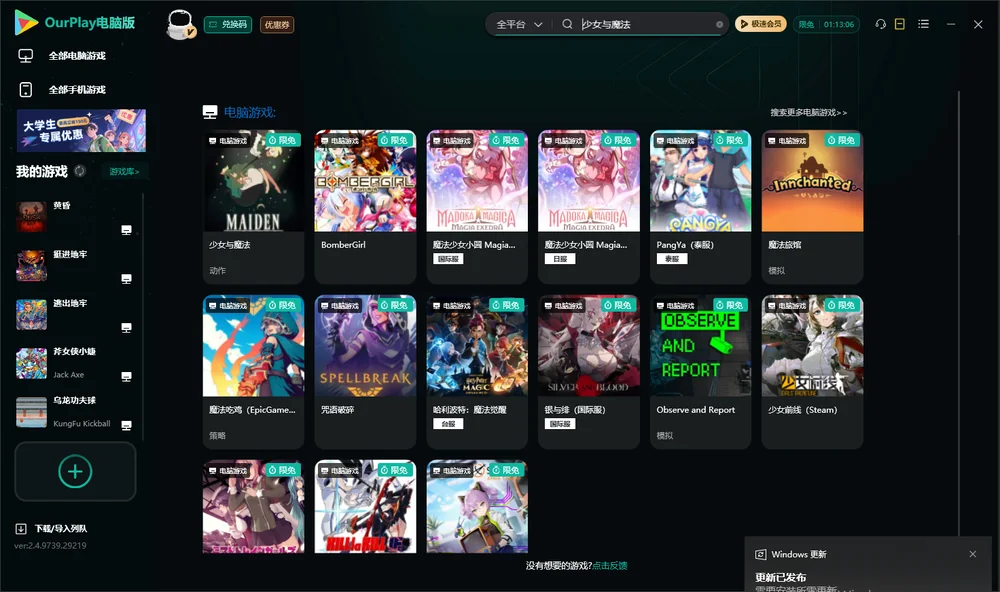Click the 限免 countdown timer button
The width and height of the screenshot is (1000, 592).
pyautogui.click(x=827, y=24)
